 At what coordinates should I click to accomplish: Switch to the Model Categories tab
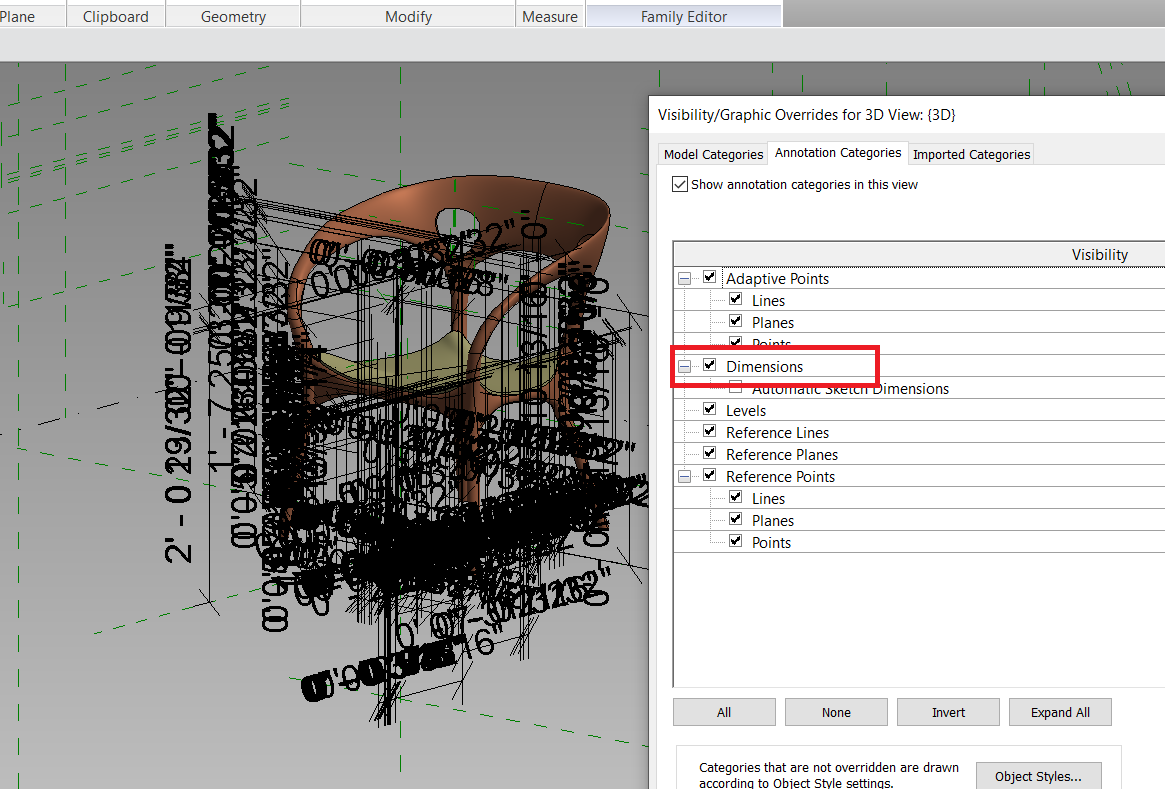pyautogui.click(x=713, y=155)
